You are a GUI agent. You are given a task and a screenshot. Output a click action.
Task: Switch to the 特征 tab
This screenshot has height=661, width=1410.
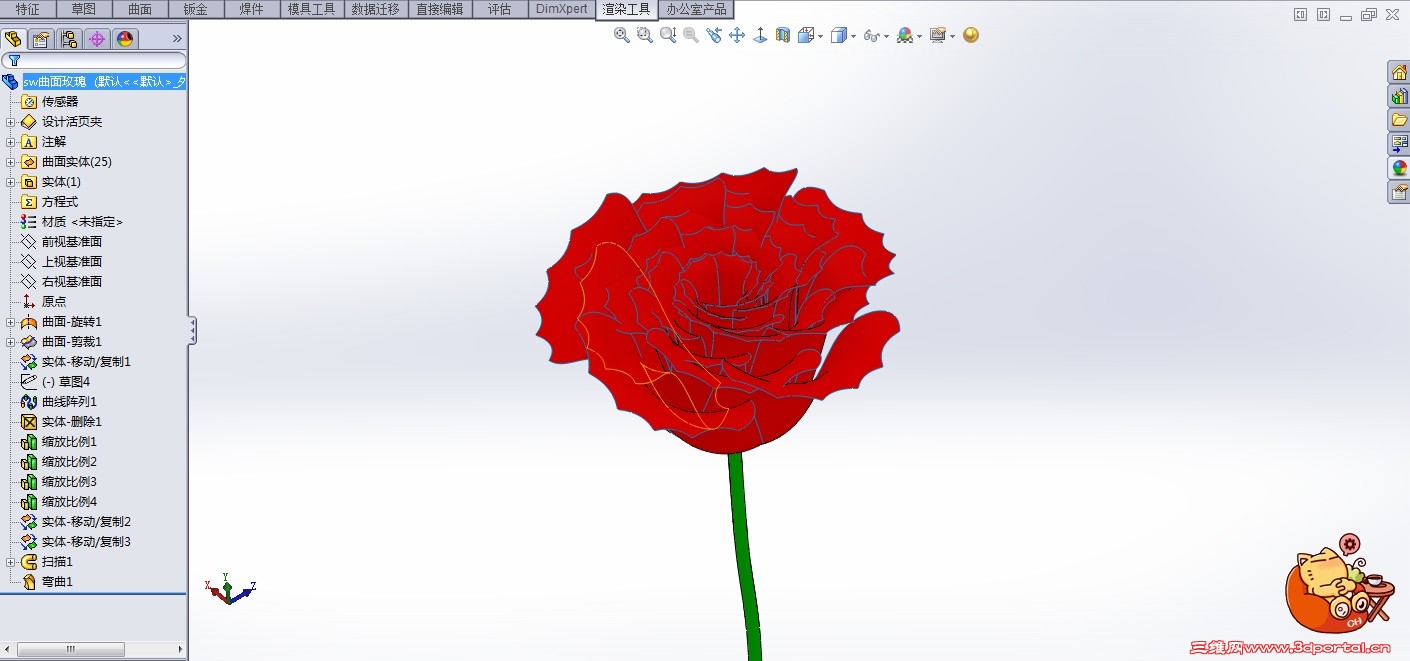[x=28, y=9]
